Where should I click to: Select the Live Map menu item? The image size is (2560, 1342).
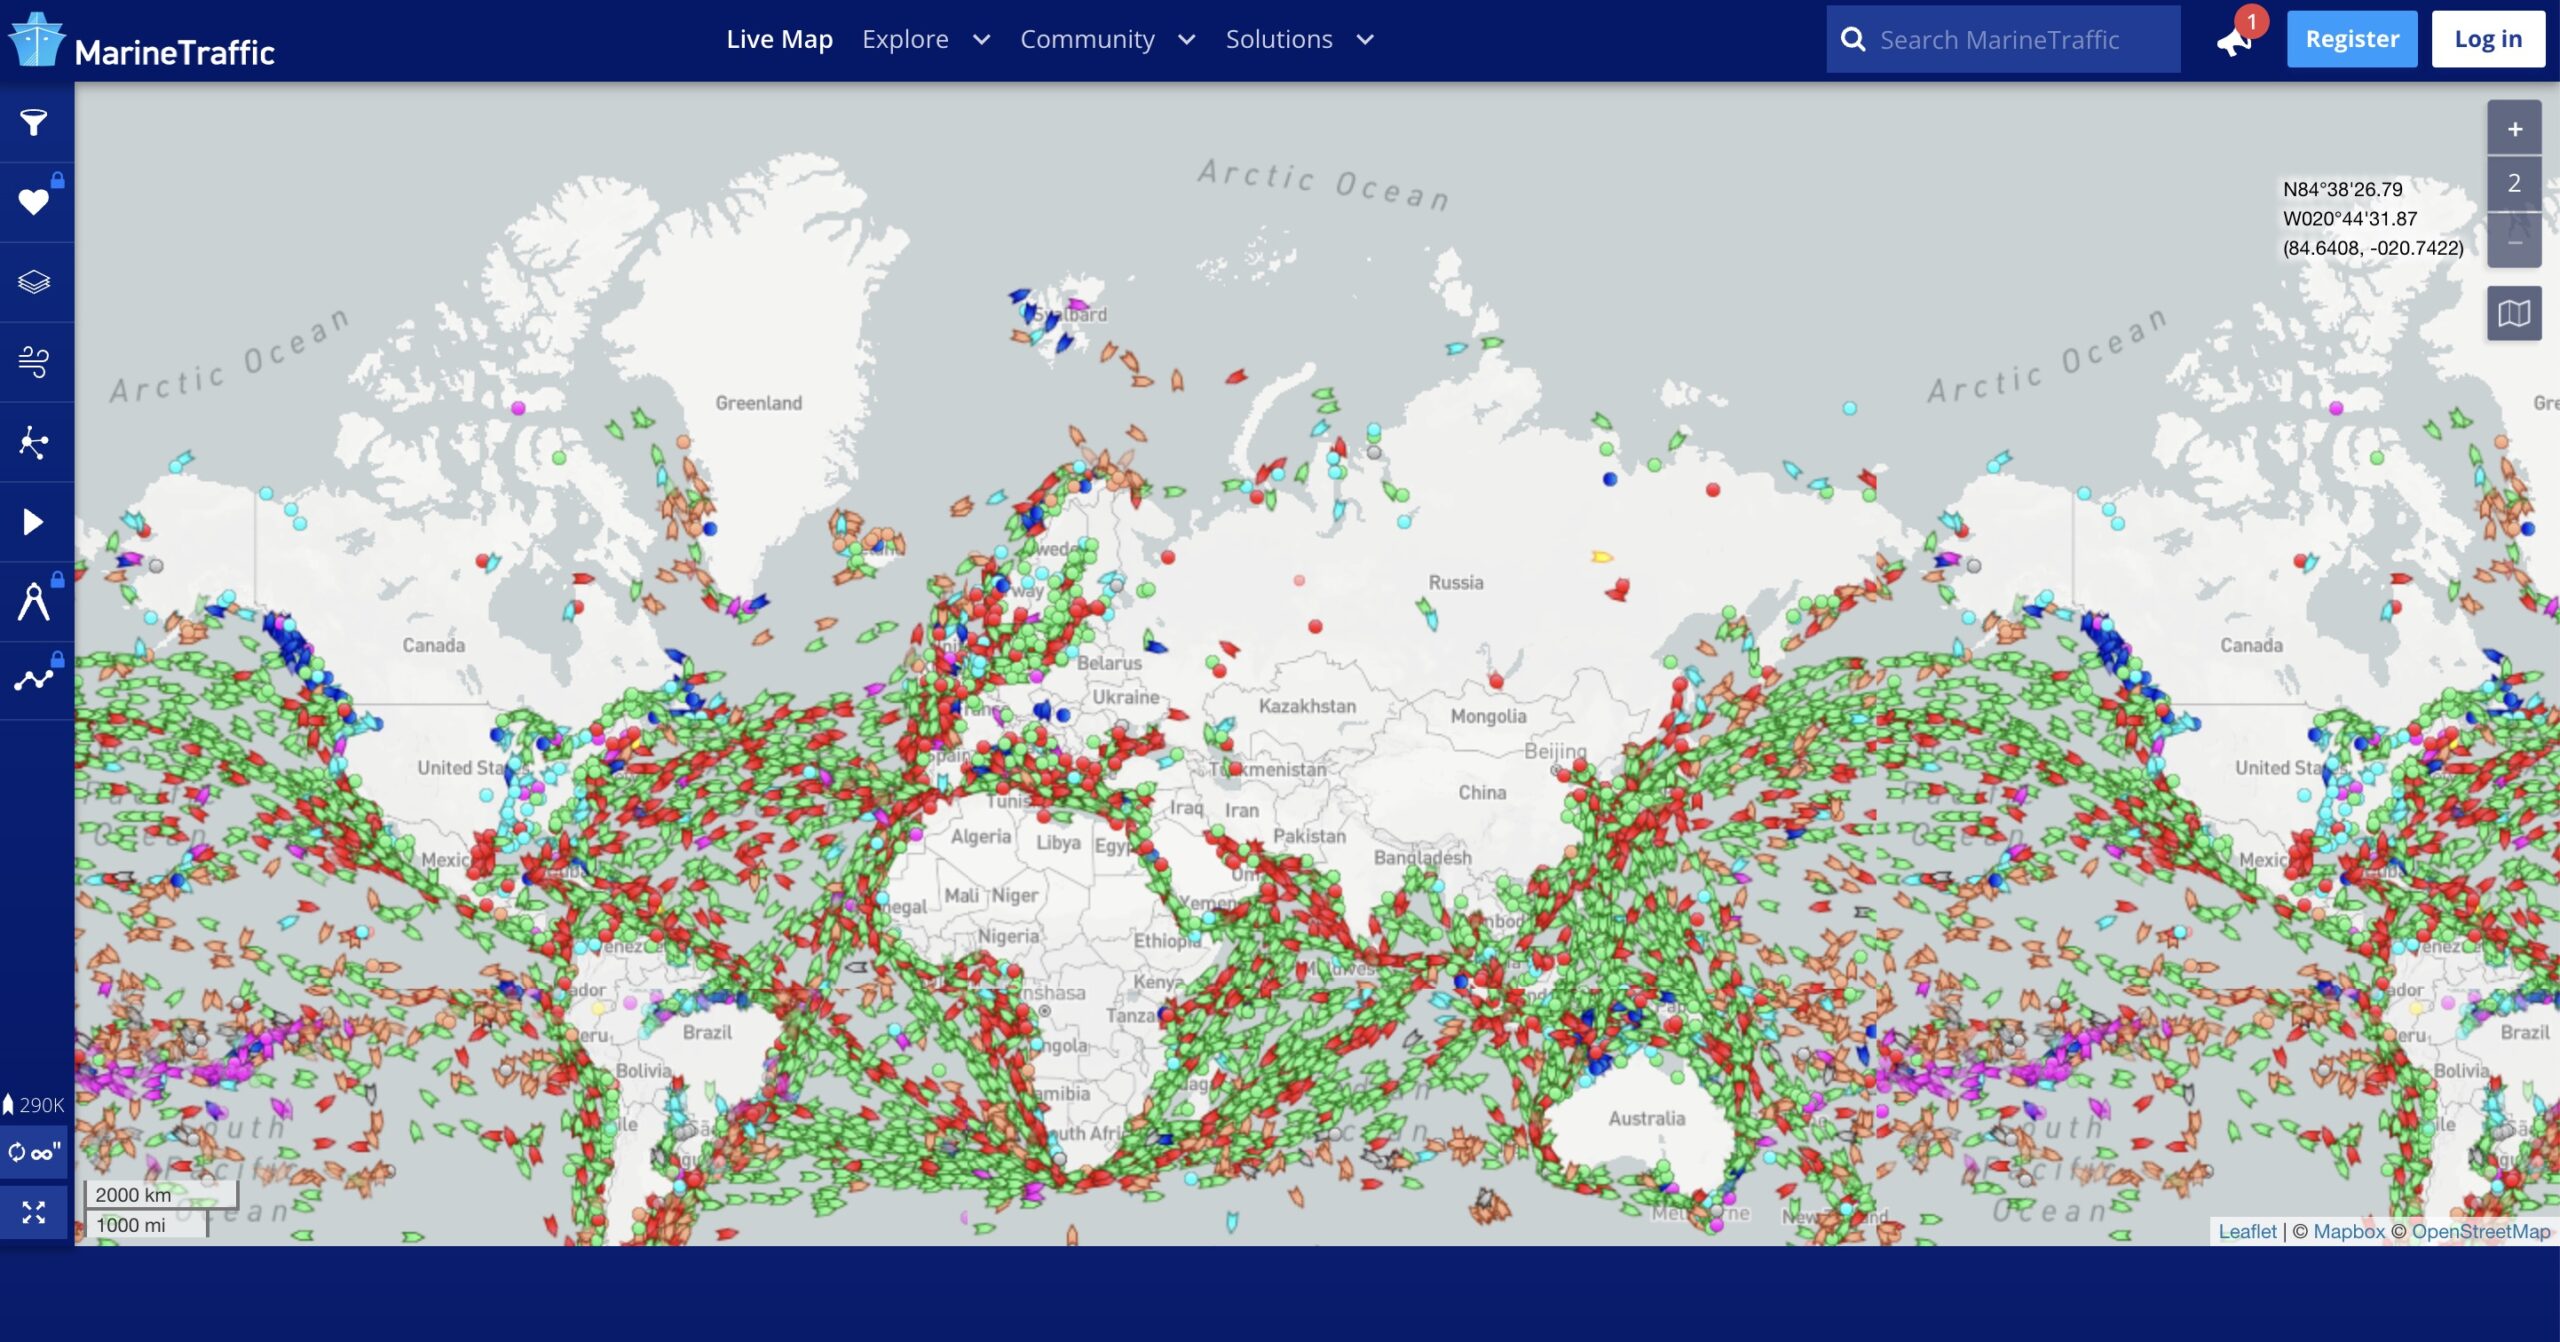[779, 39]
